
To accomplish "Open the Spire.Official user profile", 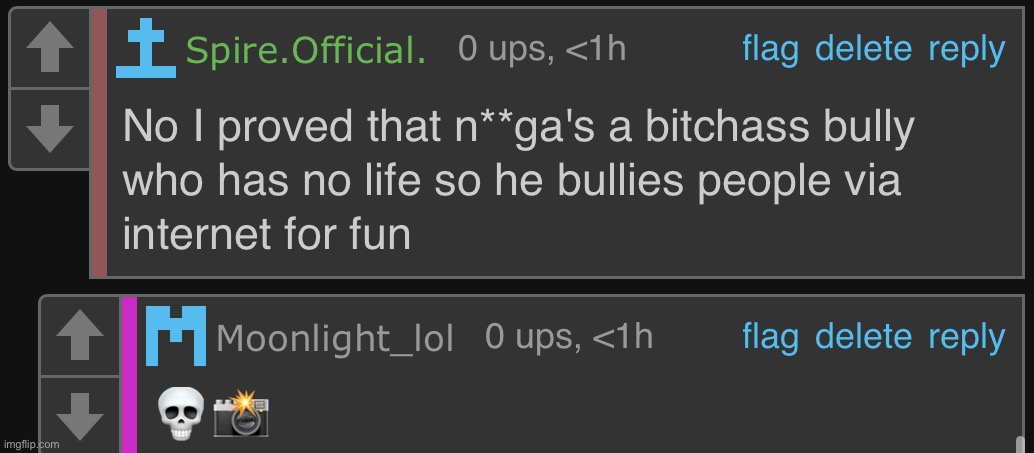I will coord(306,50).
